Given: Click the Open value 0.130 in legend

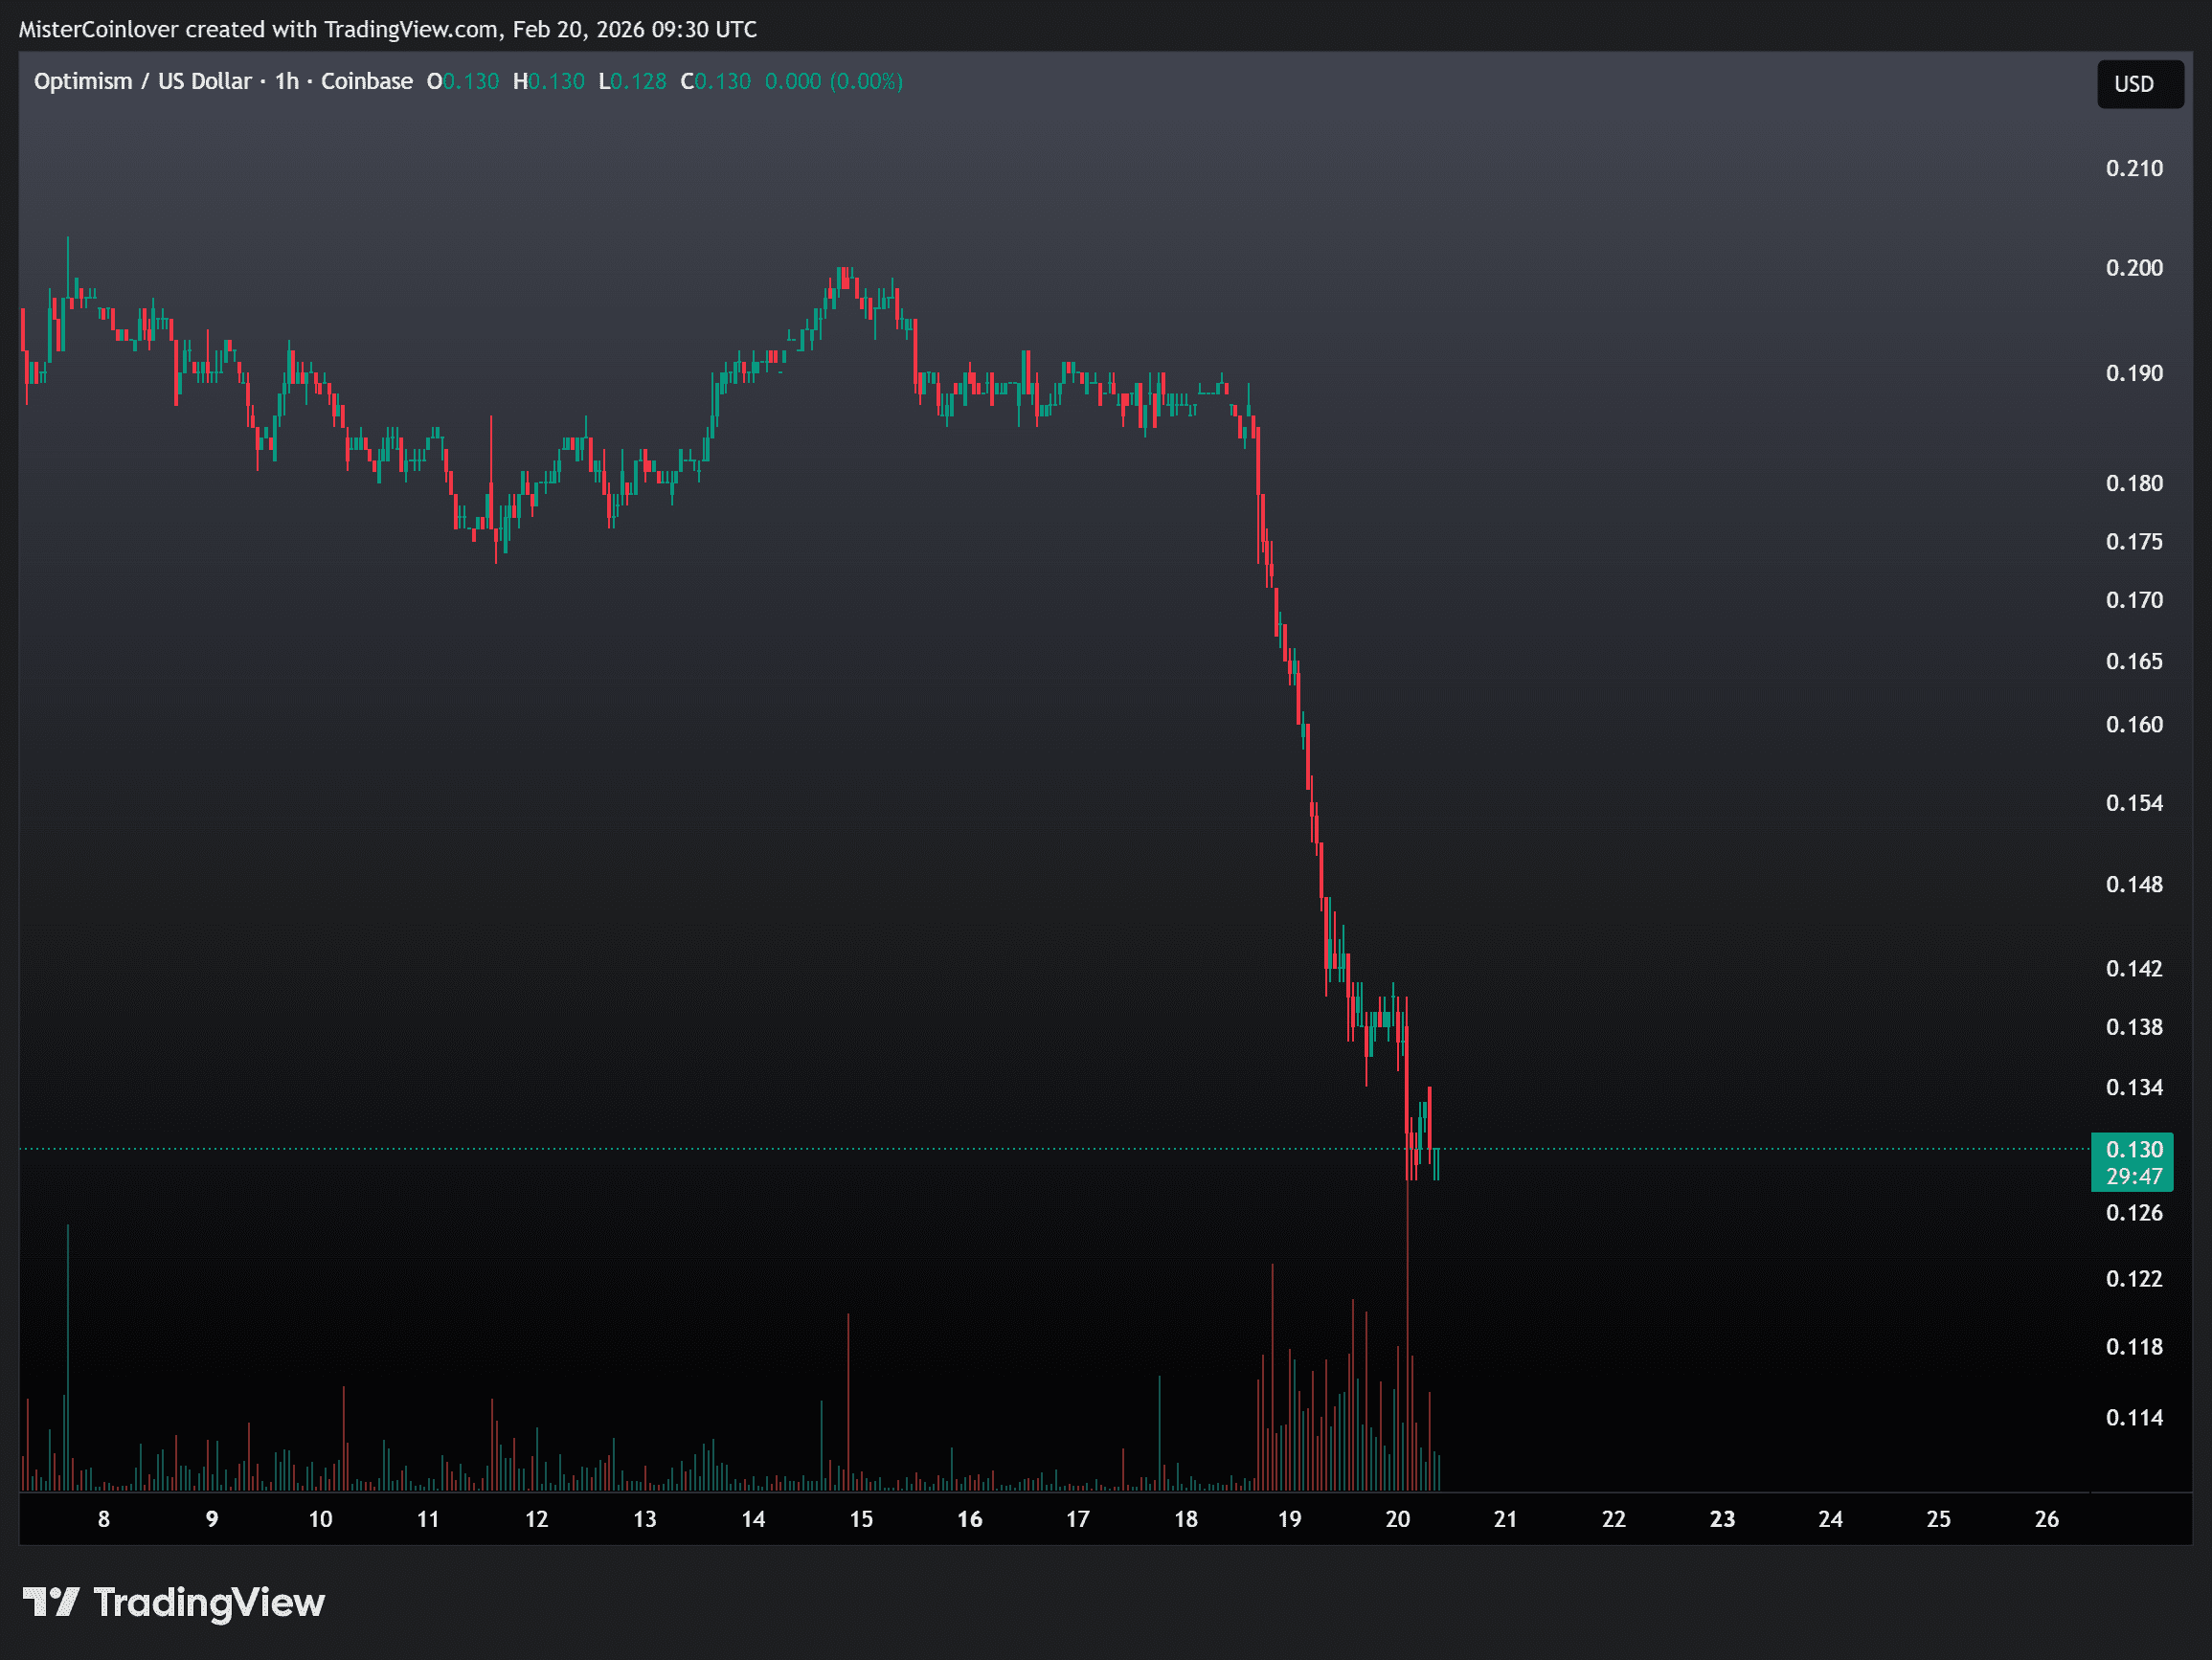Looking at the screenshot, I should click(x=470, y=81).
